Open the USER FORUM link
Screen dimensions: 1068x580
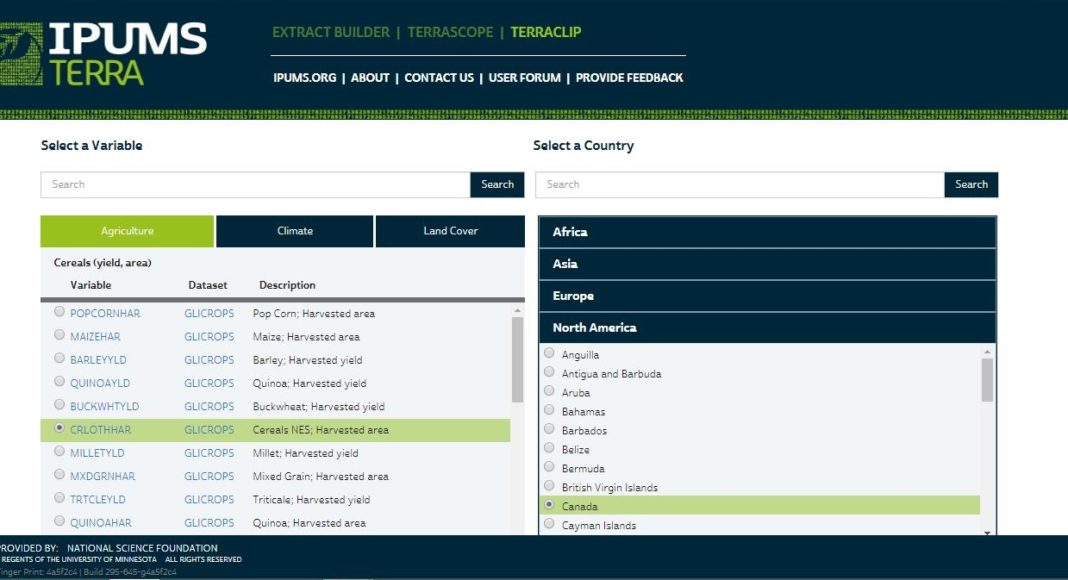coord(525,78)
